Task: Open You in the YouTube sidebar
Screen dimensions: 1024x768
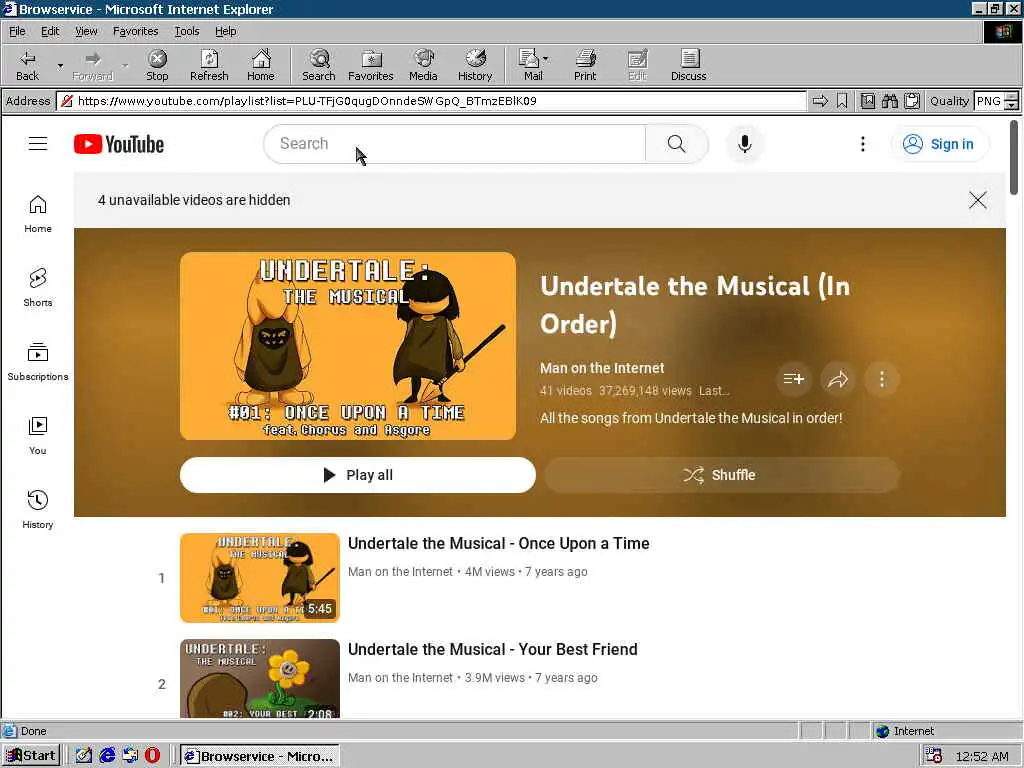Action: (38, 436)
